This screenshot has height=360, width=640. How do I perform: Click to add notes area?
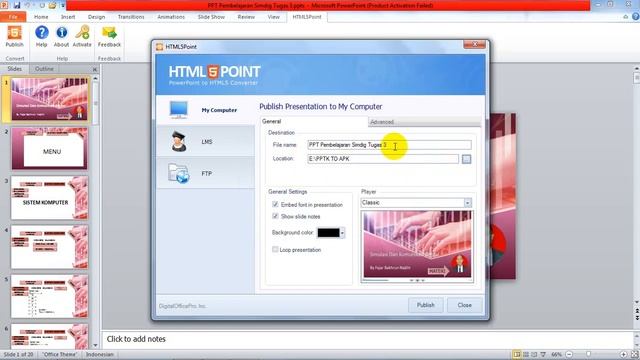point(367,339)
